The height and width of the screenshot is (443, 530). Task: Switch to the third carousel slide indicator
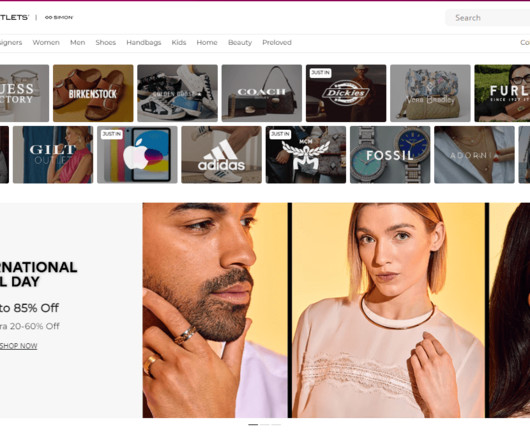[x=276, y=425]
